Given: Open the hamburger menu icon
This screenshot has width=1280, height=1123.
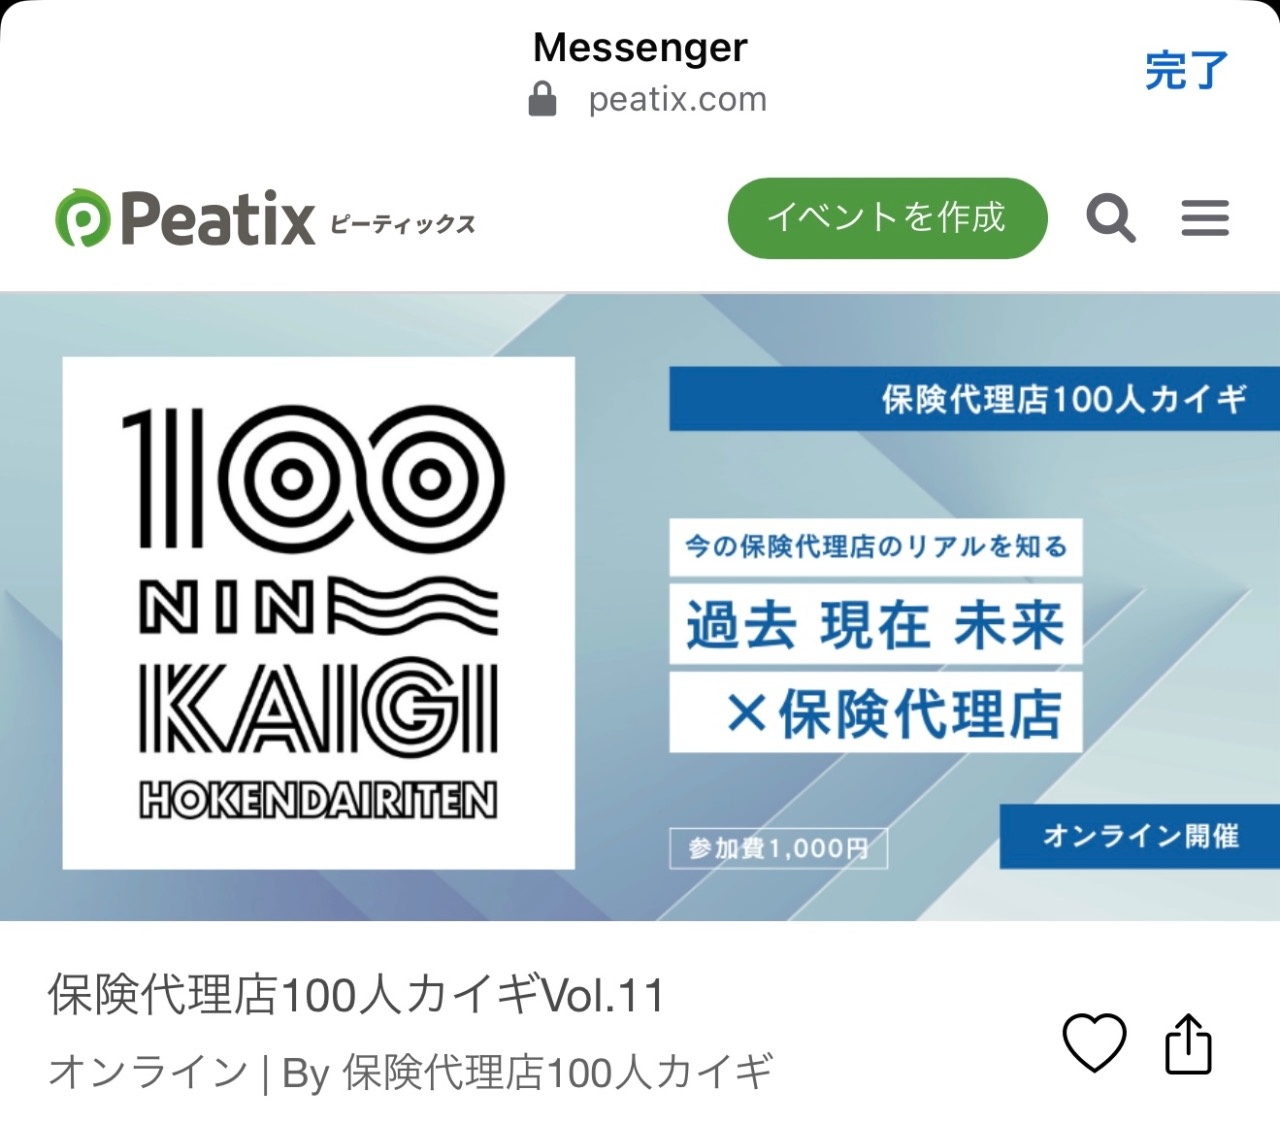Looking at the screenshot, I should pos(1204,218).
